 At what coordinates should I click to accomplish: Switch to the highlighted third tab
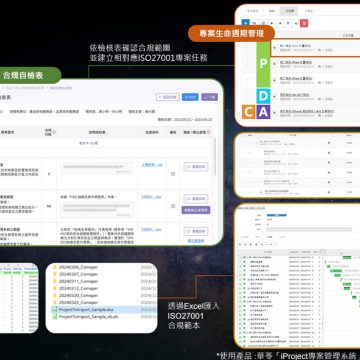289,11
